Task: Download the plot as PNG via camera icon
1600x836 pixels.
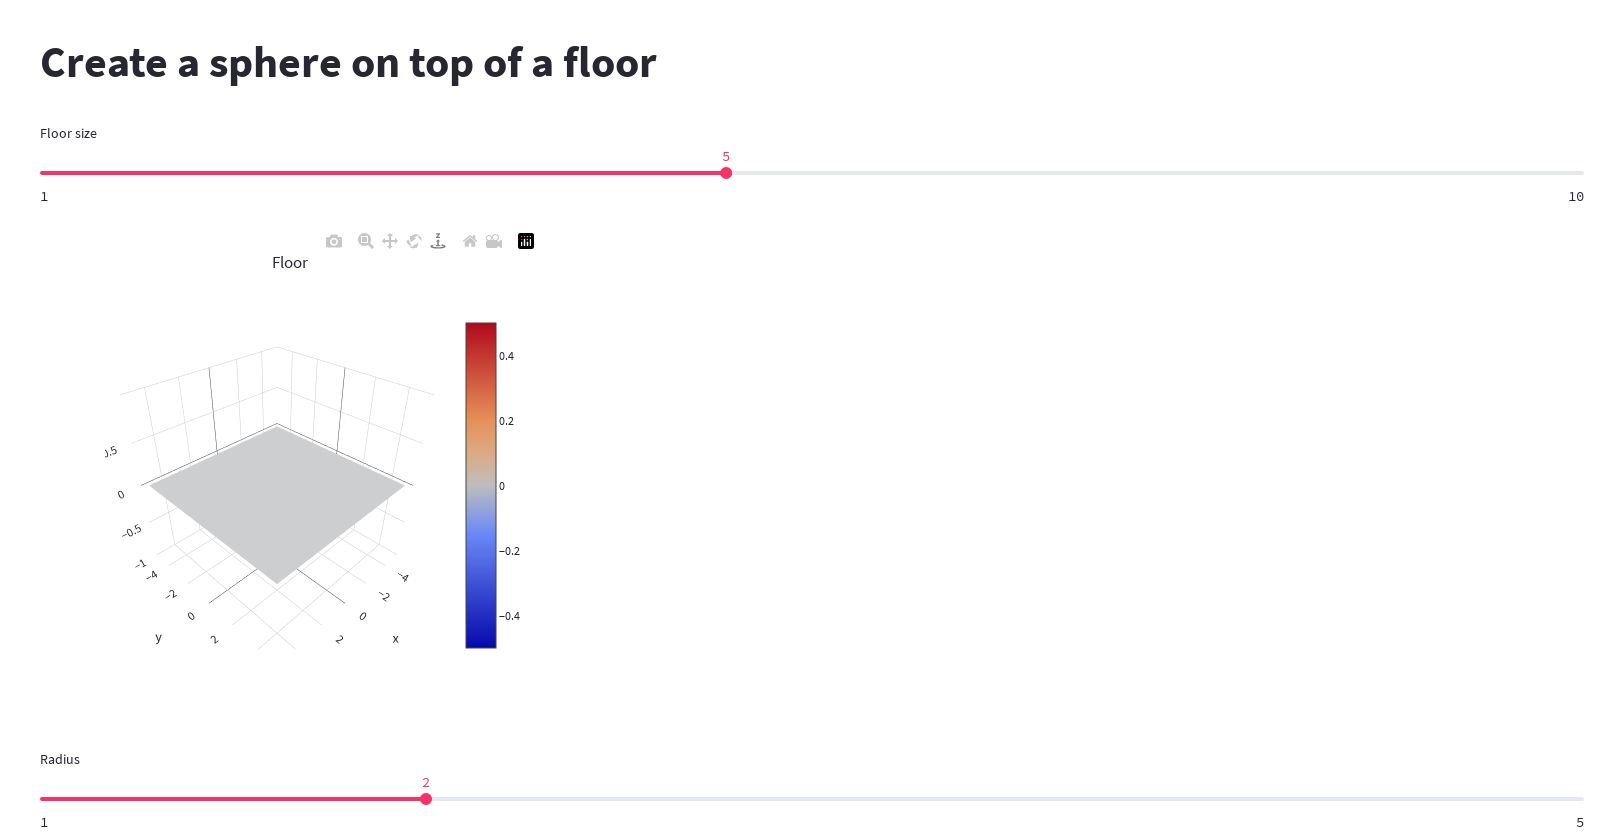Action: [x=334, y=241]
